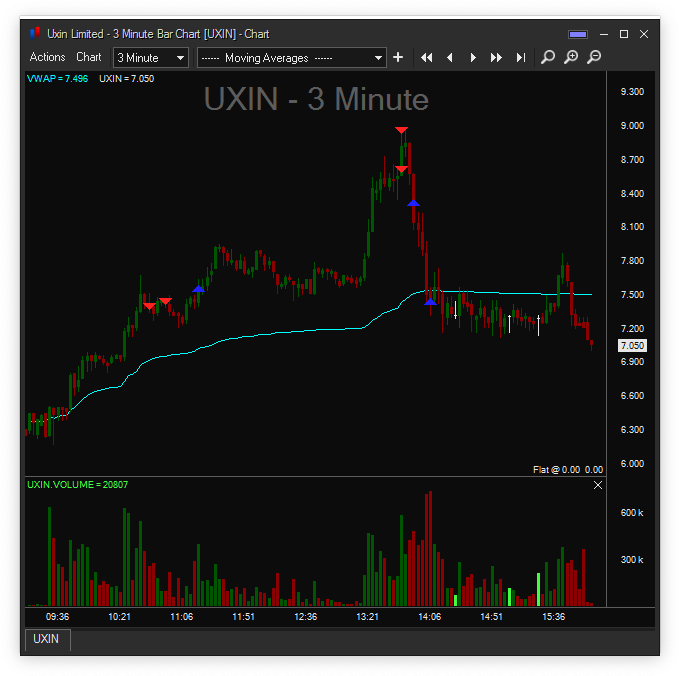Click the 12:36 time axis label
Image resolution: width=679 pixels, height=676 pixels.
coord(306,617)
